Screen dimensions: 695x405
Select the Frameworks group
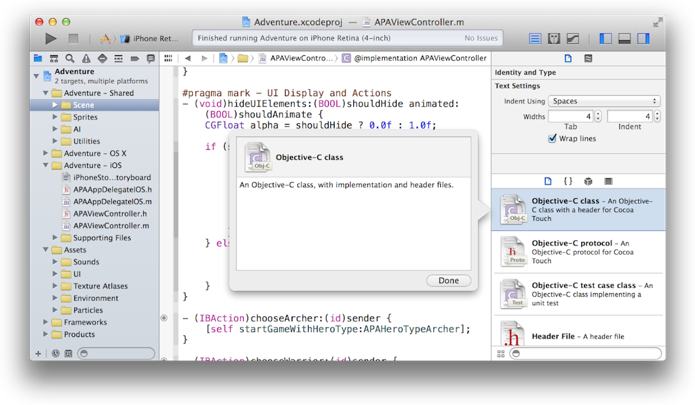pos(79,322)
